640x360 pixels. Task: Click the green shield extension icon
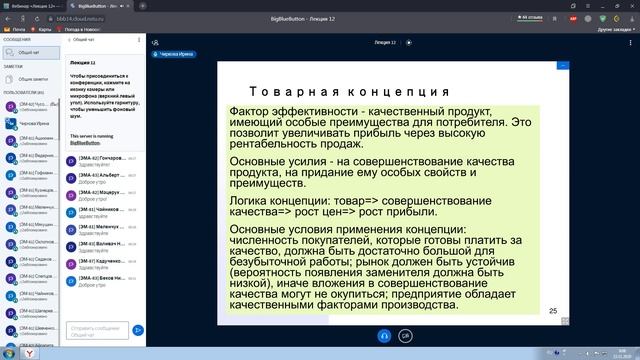[x=602, y=19]
